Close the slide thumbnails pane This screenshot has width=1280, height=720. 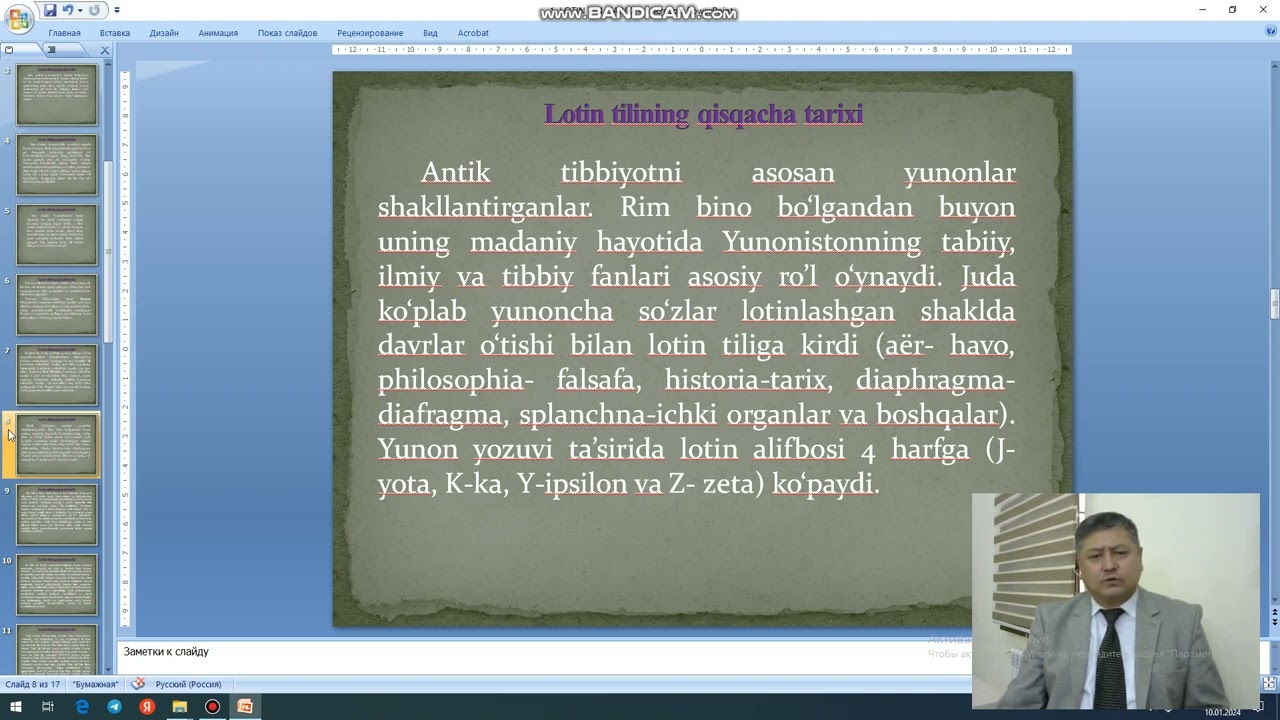click(x=105, y=49)
